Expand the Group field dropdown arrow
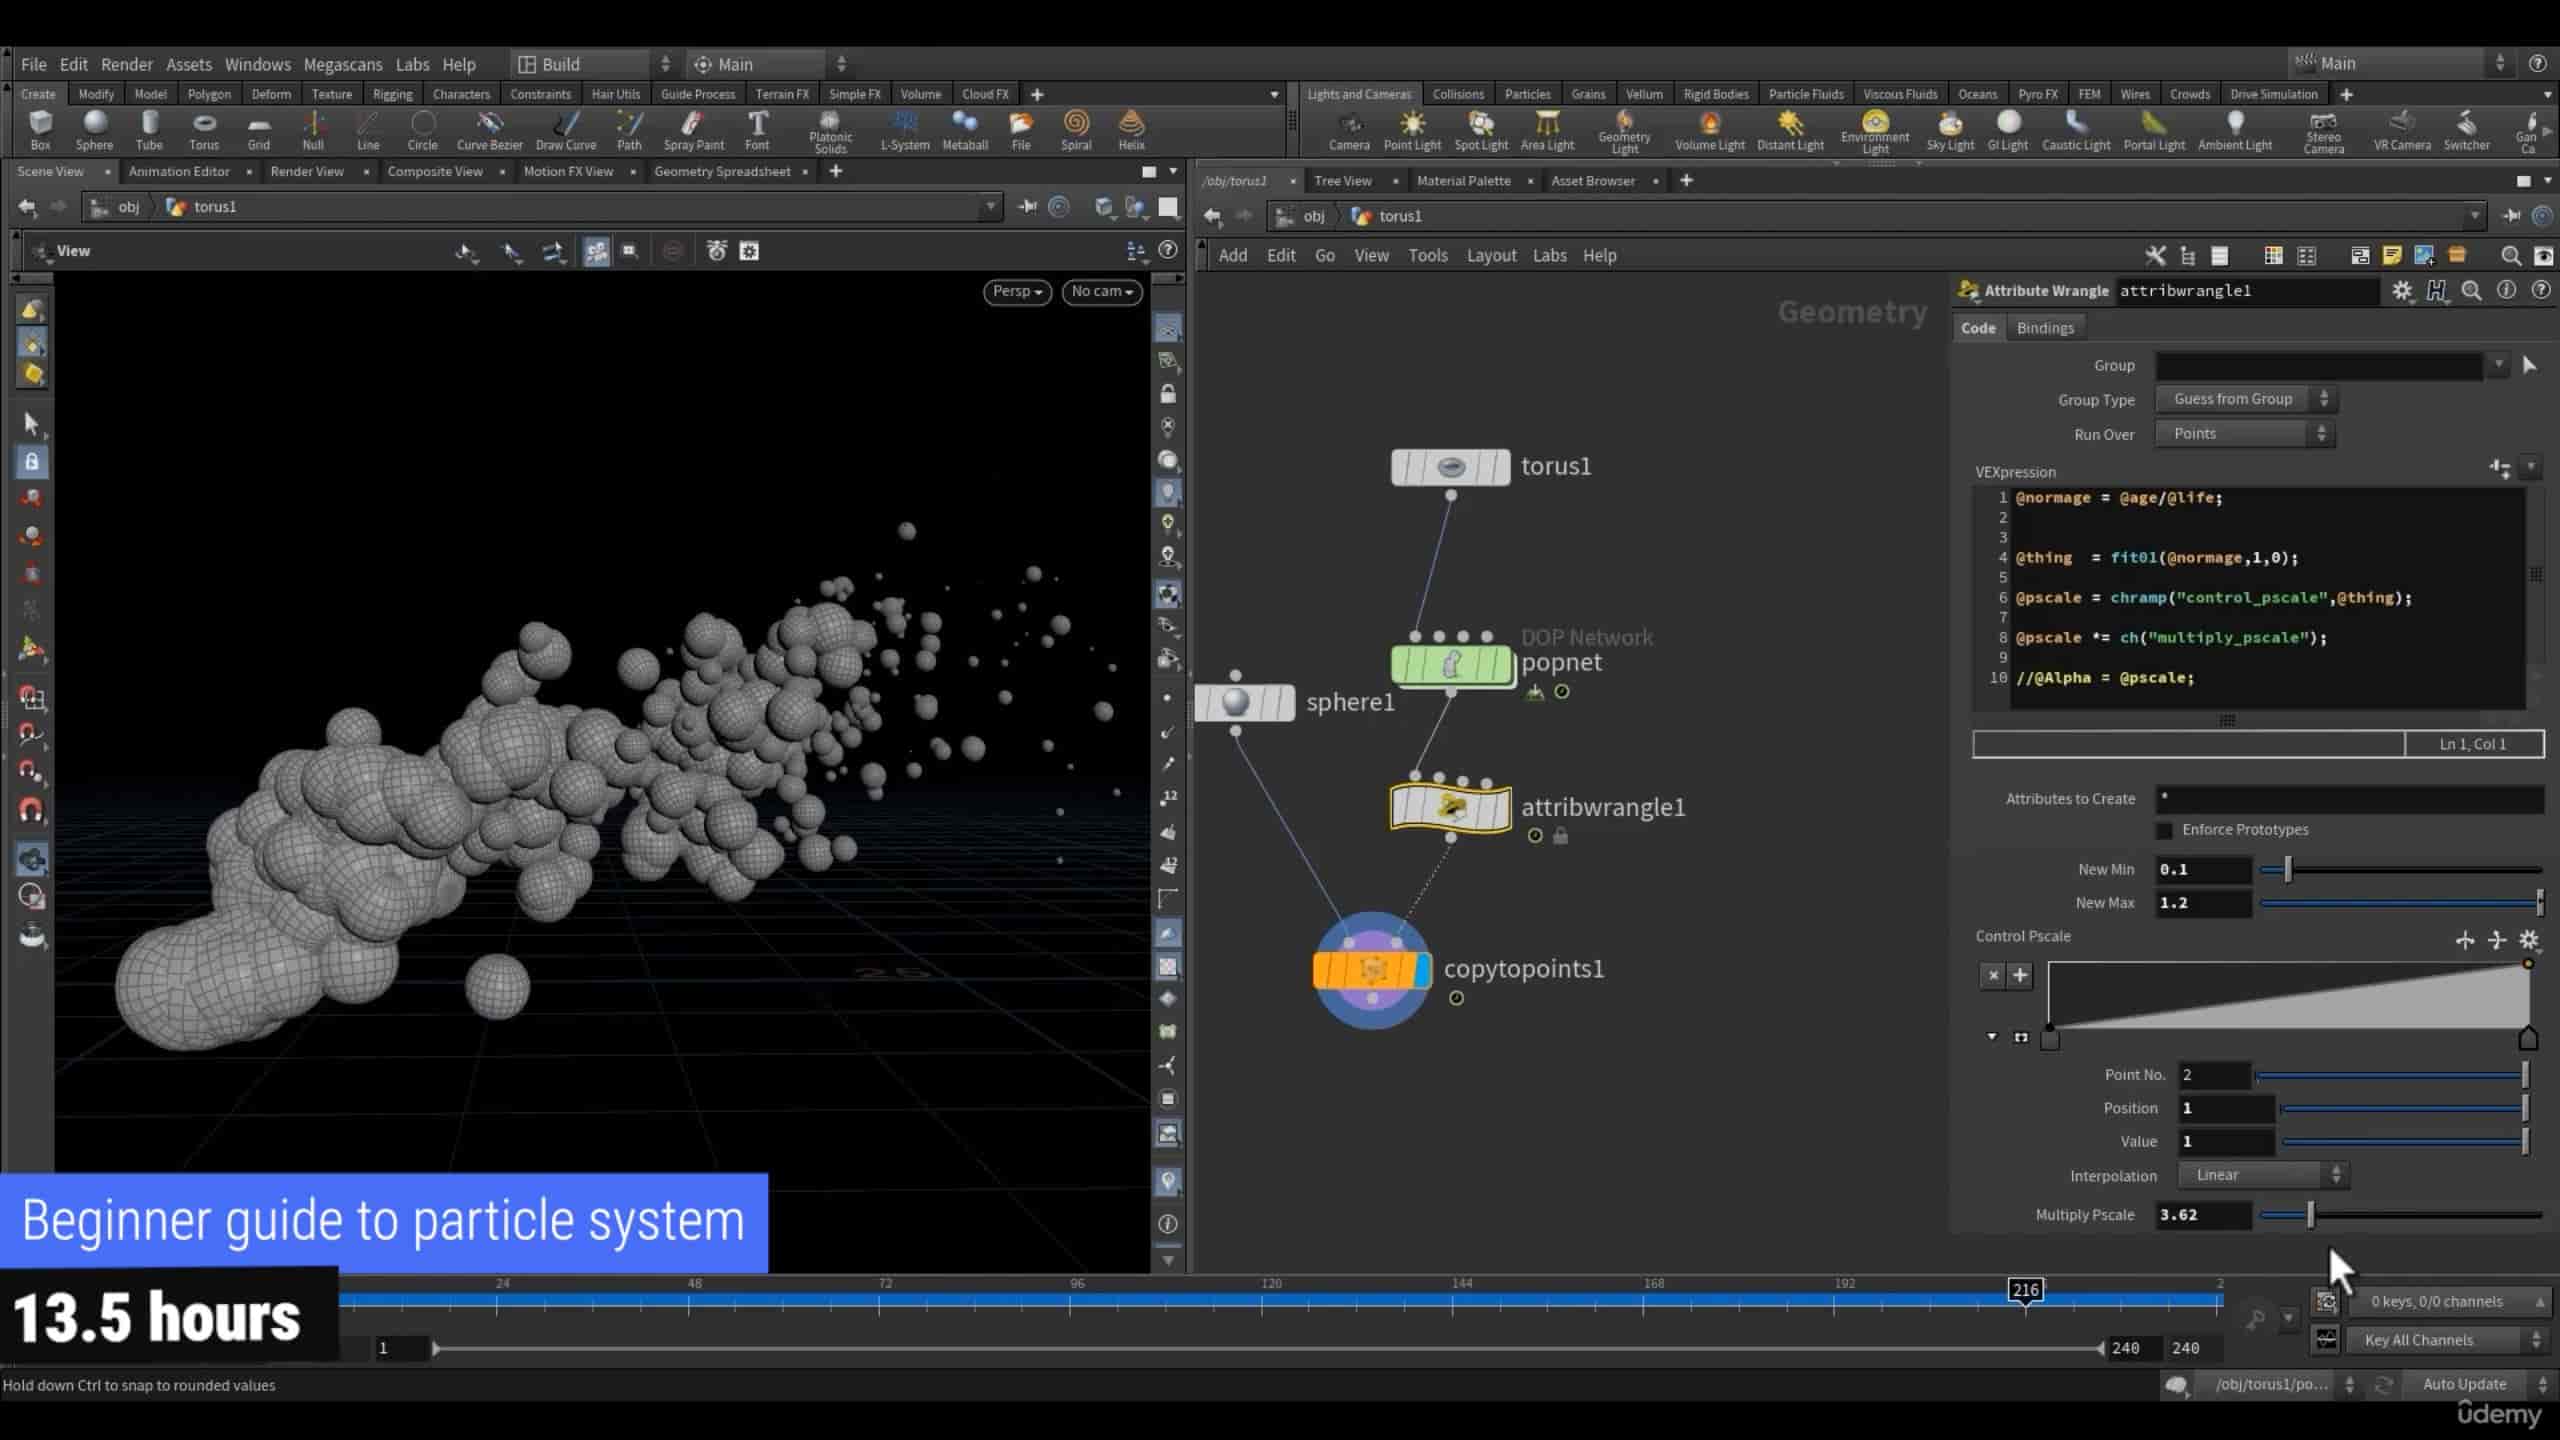 [x=2498, y=365]
